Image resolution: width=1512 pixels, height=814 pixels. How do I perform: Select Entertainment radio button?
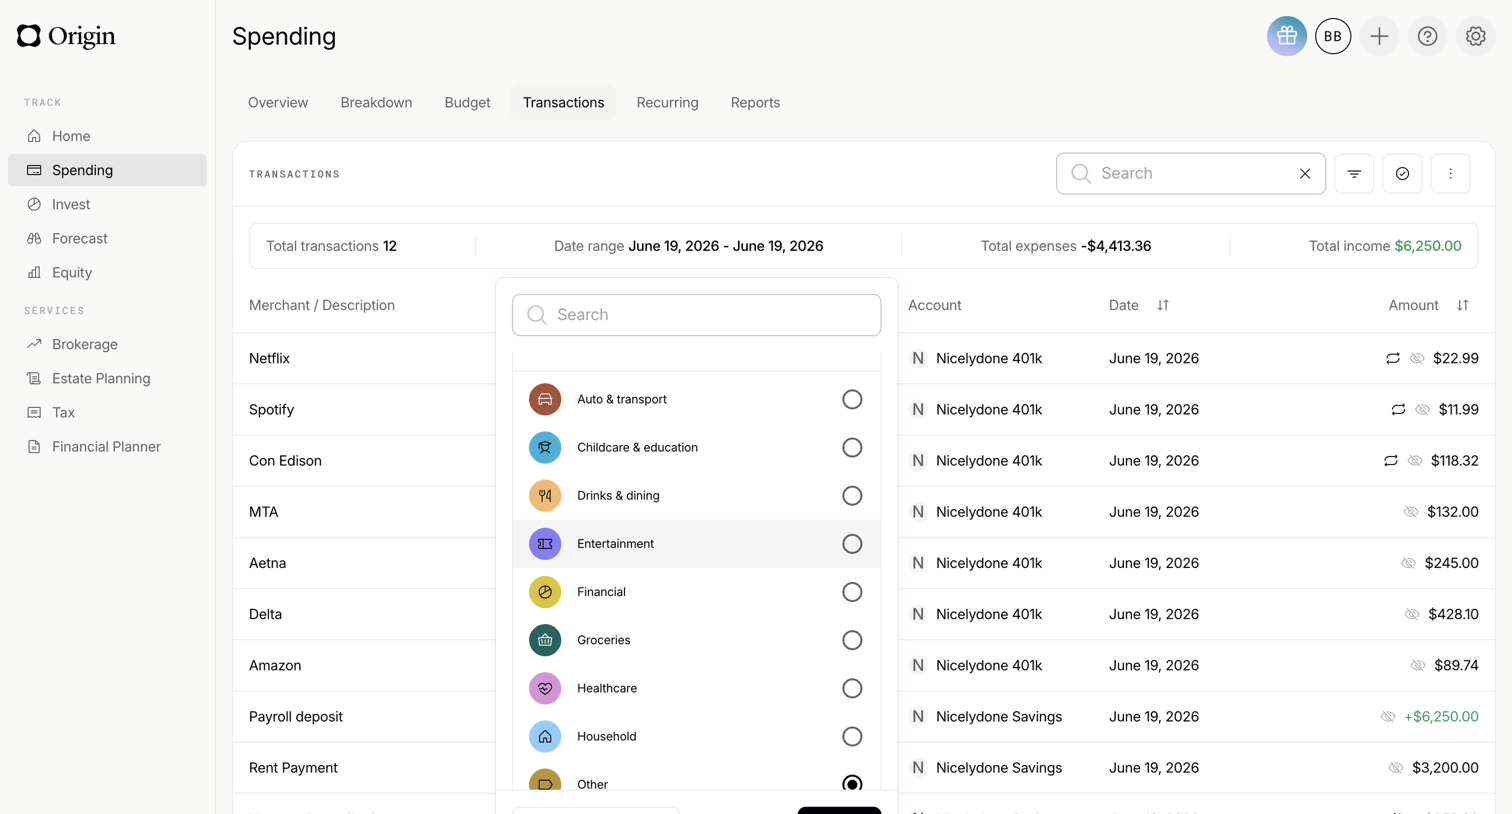click(852, 544)
